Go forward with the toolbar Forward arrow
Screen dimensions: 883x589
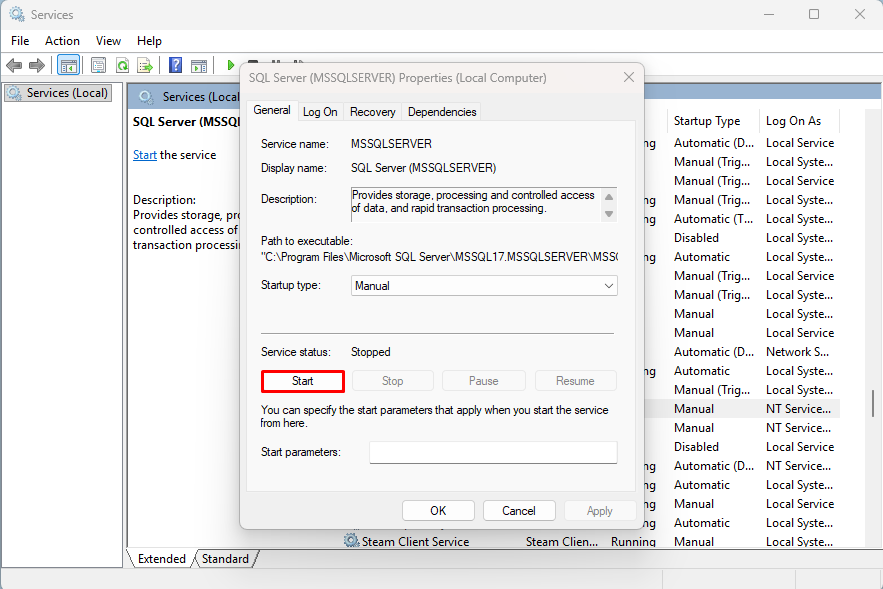pyautogui.click(x=37, y=65)
